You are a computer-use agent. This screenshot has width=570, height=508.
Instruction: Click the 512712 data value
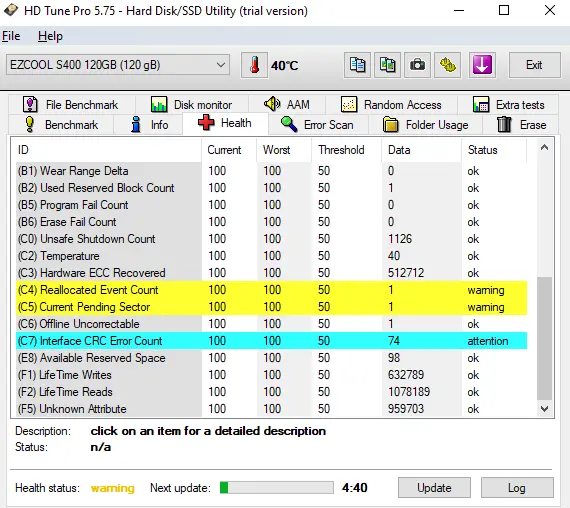tap(406, 273)
